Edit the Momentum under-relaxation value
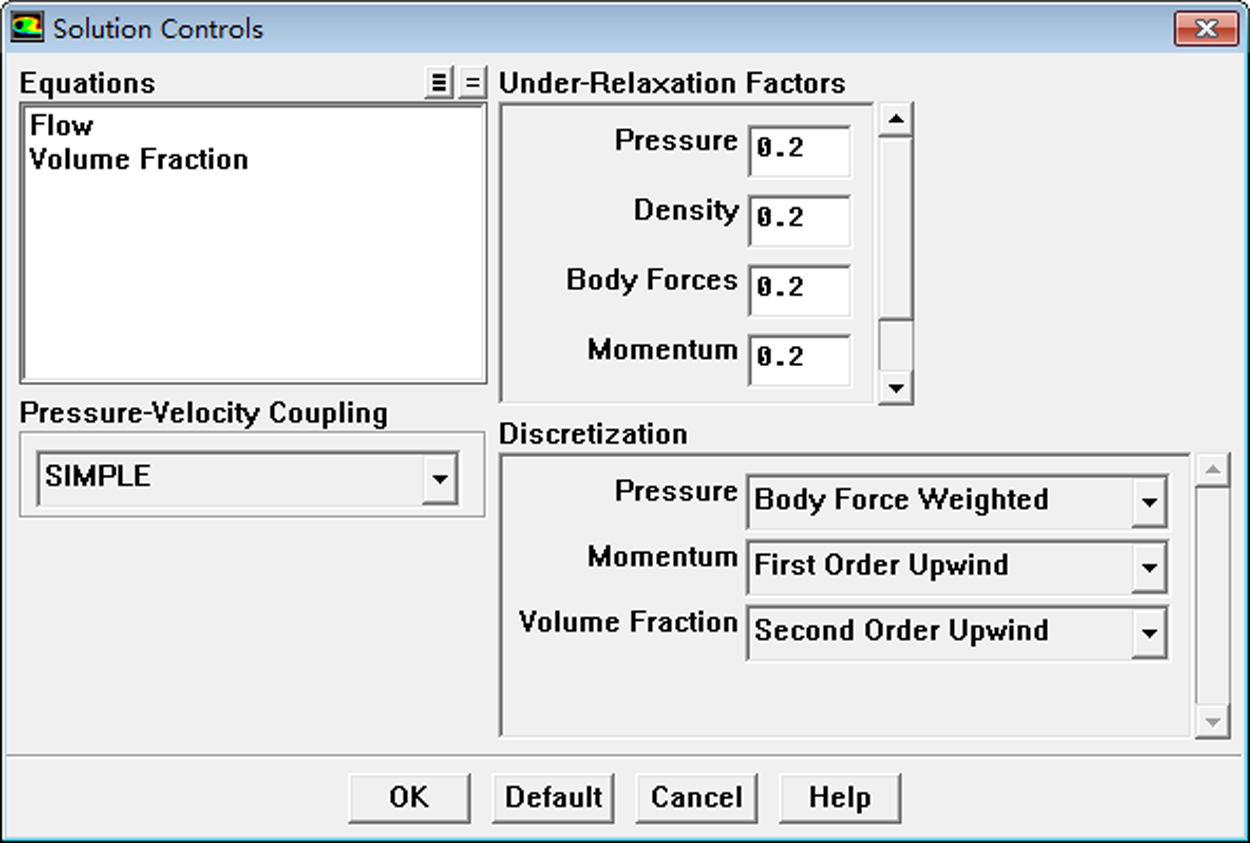 pyautogui.click(x=799, y=358)
